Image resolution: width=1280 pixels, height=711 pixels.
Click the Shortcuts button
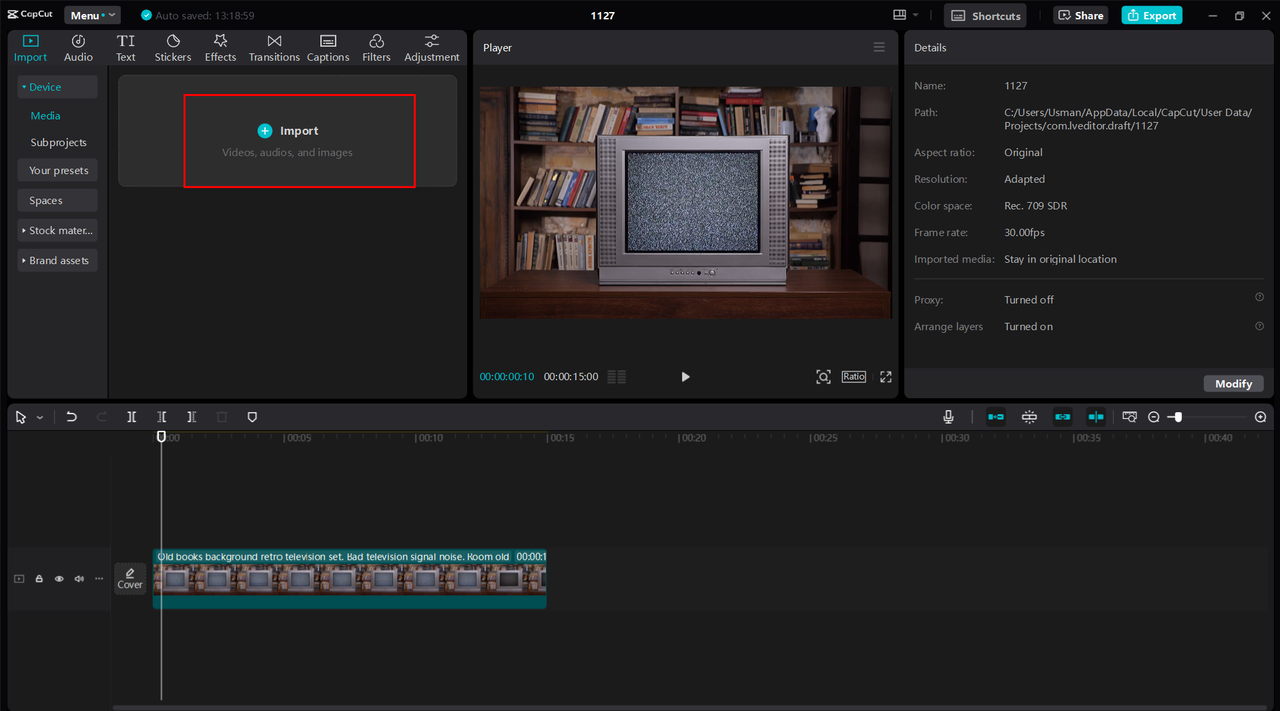985,15
